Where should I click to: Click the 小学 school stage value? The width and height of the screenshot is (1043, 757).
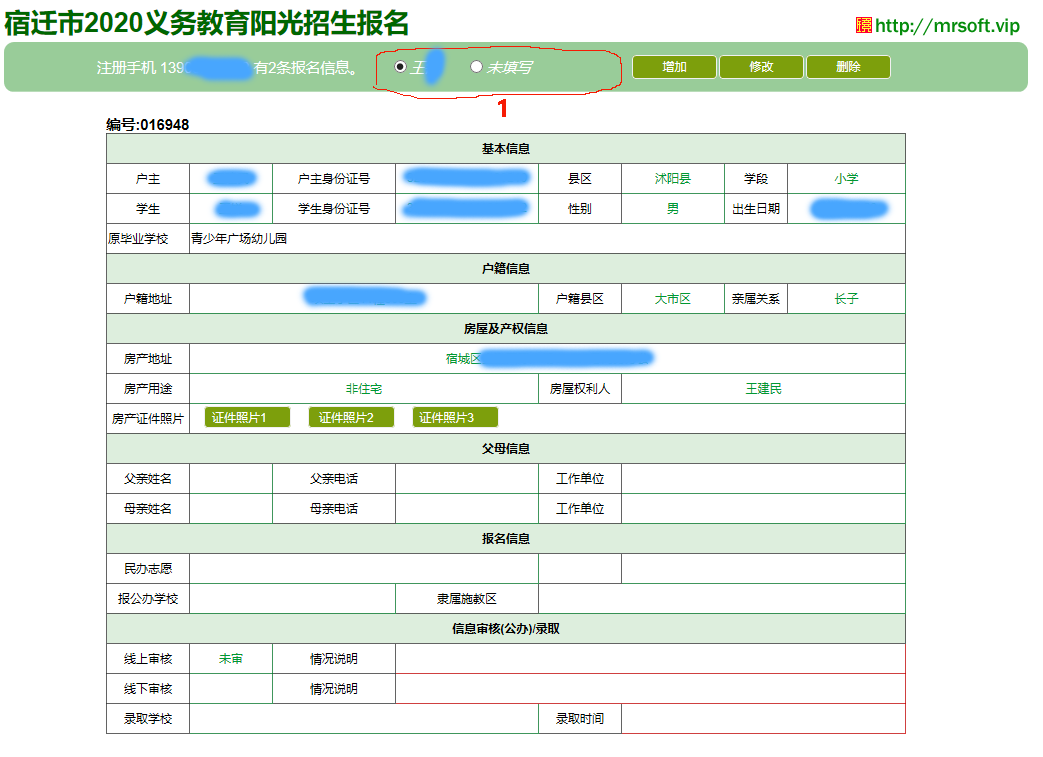pyautogui.click(x=846, y=179)
